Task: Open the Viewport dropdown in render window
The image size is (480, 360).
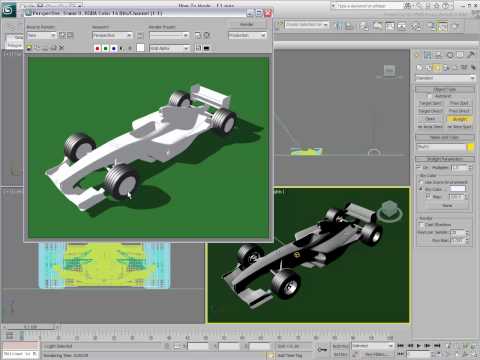Action: click(112, 35)
